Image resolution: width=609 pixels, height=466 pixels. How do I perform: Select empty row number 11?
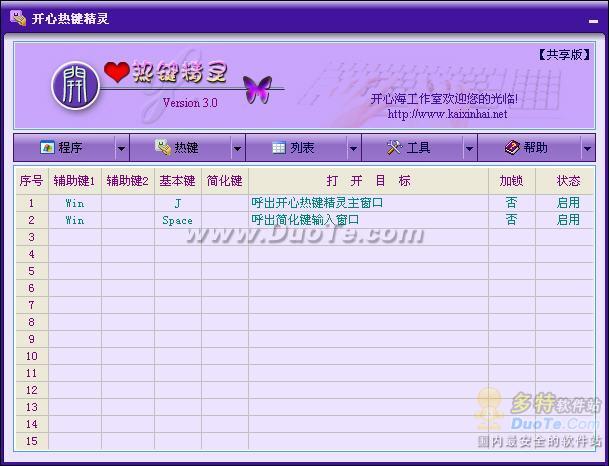point(31,373)
